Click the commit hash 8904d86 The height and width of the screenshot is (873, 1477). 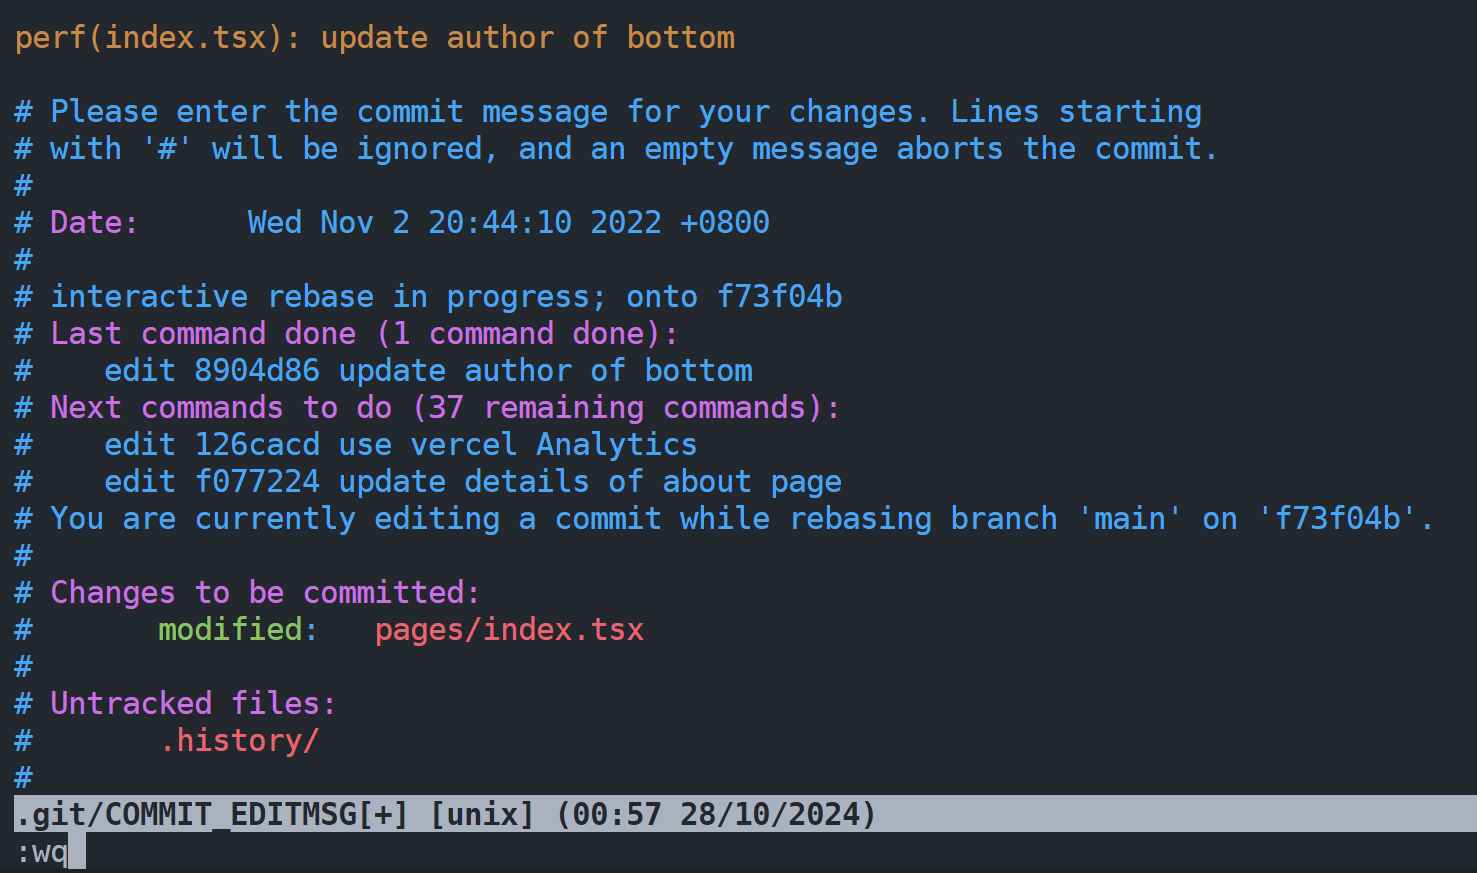pos(257,371)
